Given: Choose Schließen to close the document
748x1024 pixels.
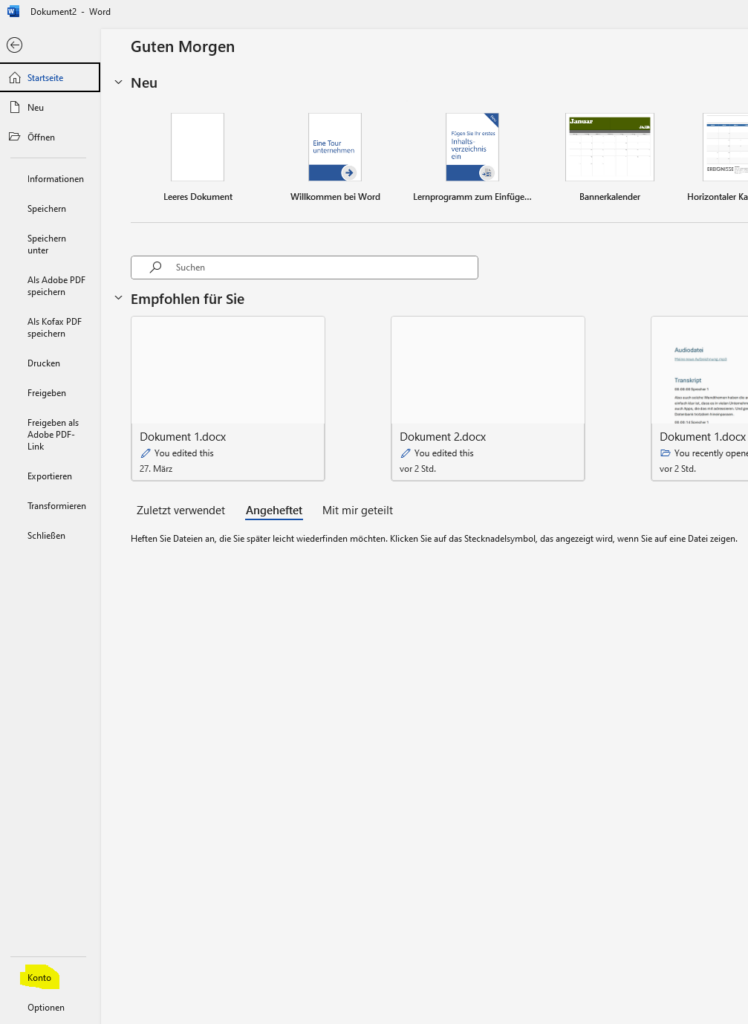Looking at the screenshot, I should tap(46, 536).
